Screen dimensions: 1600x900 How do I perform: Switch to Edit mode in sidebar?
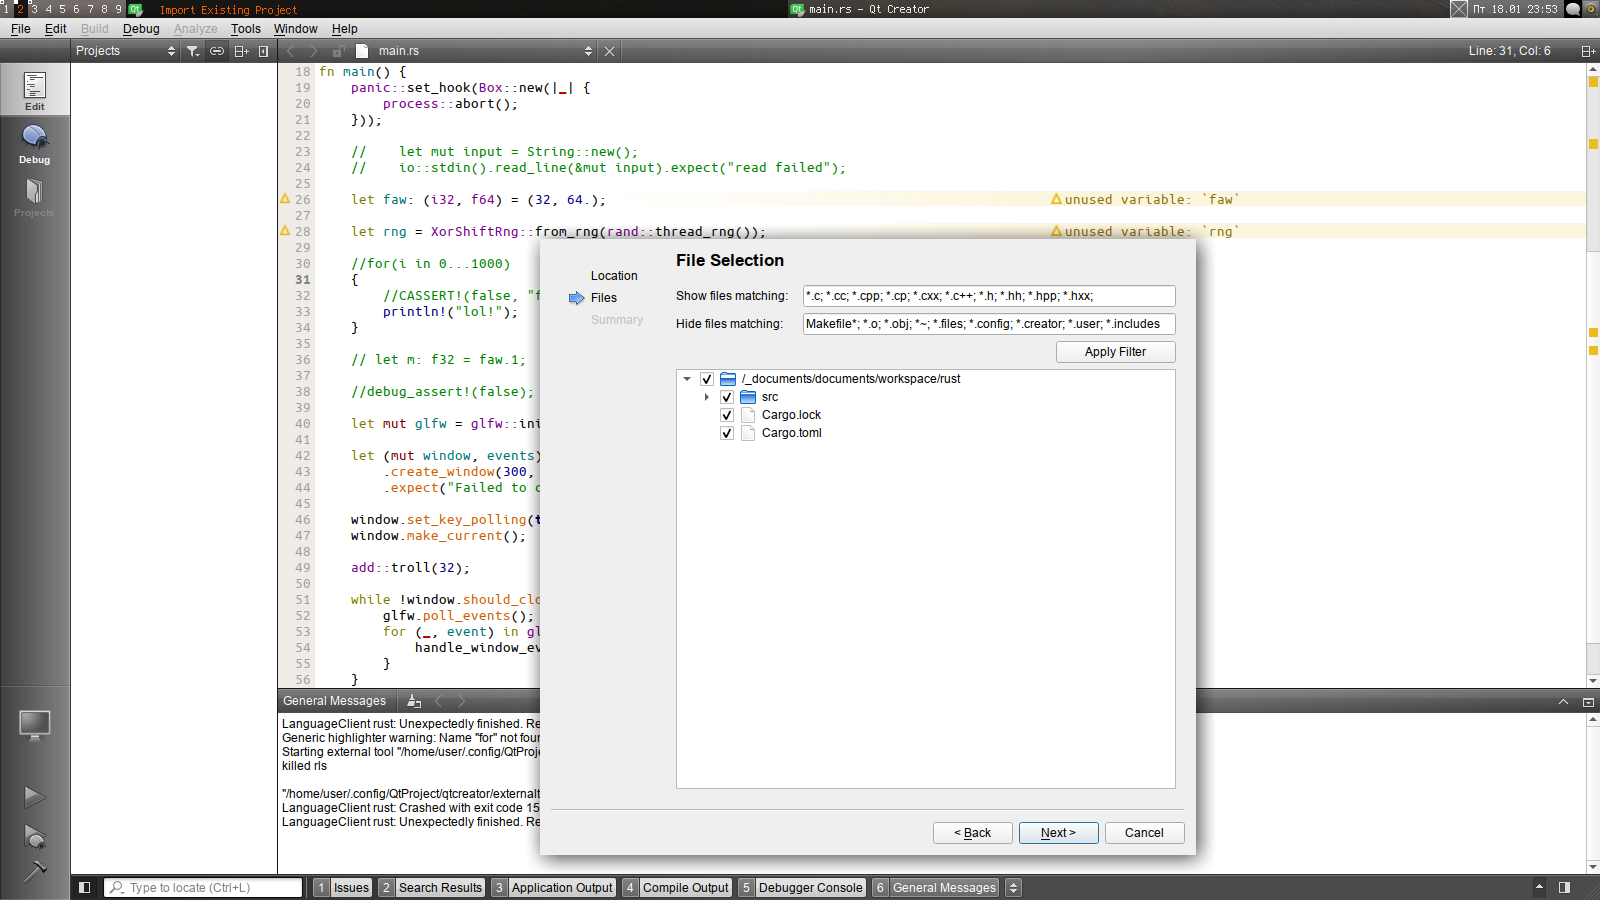(34, 90)
